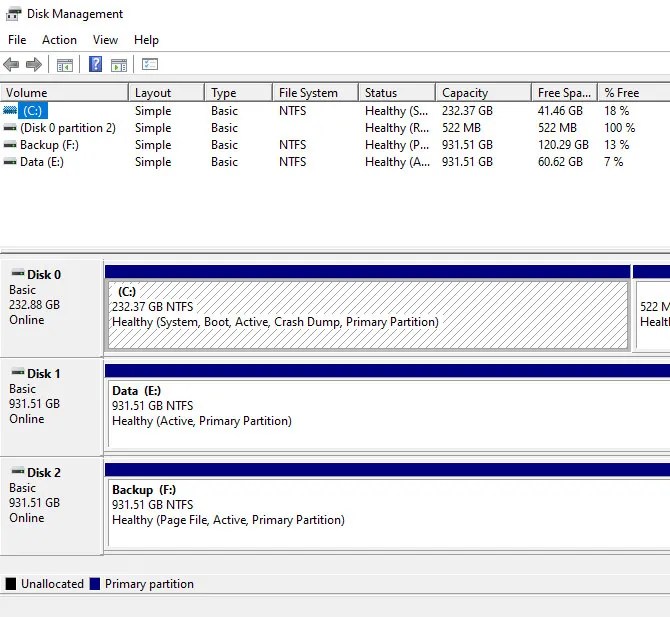This screenshot has width=670, height=617.
Task: Click the 232.37 GB capacity cell
Action: 467,111
